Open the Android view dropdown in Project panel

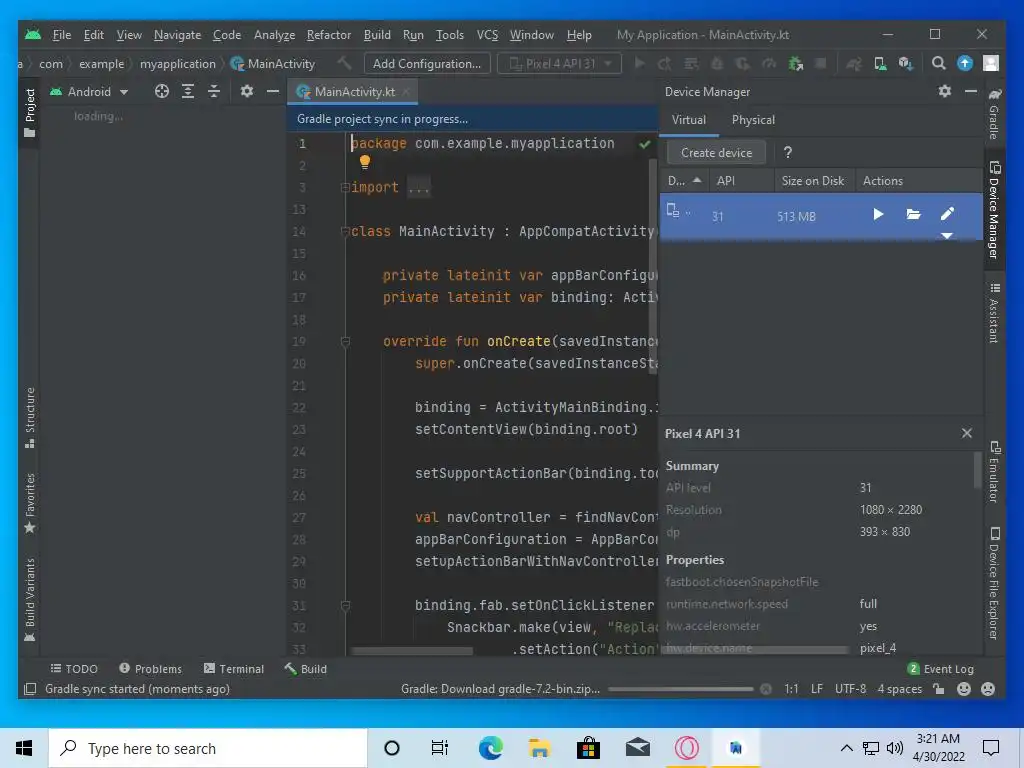point(89,91)
